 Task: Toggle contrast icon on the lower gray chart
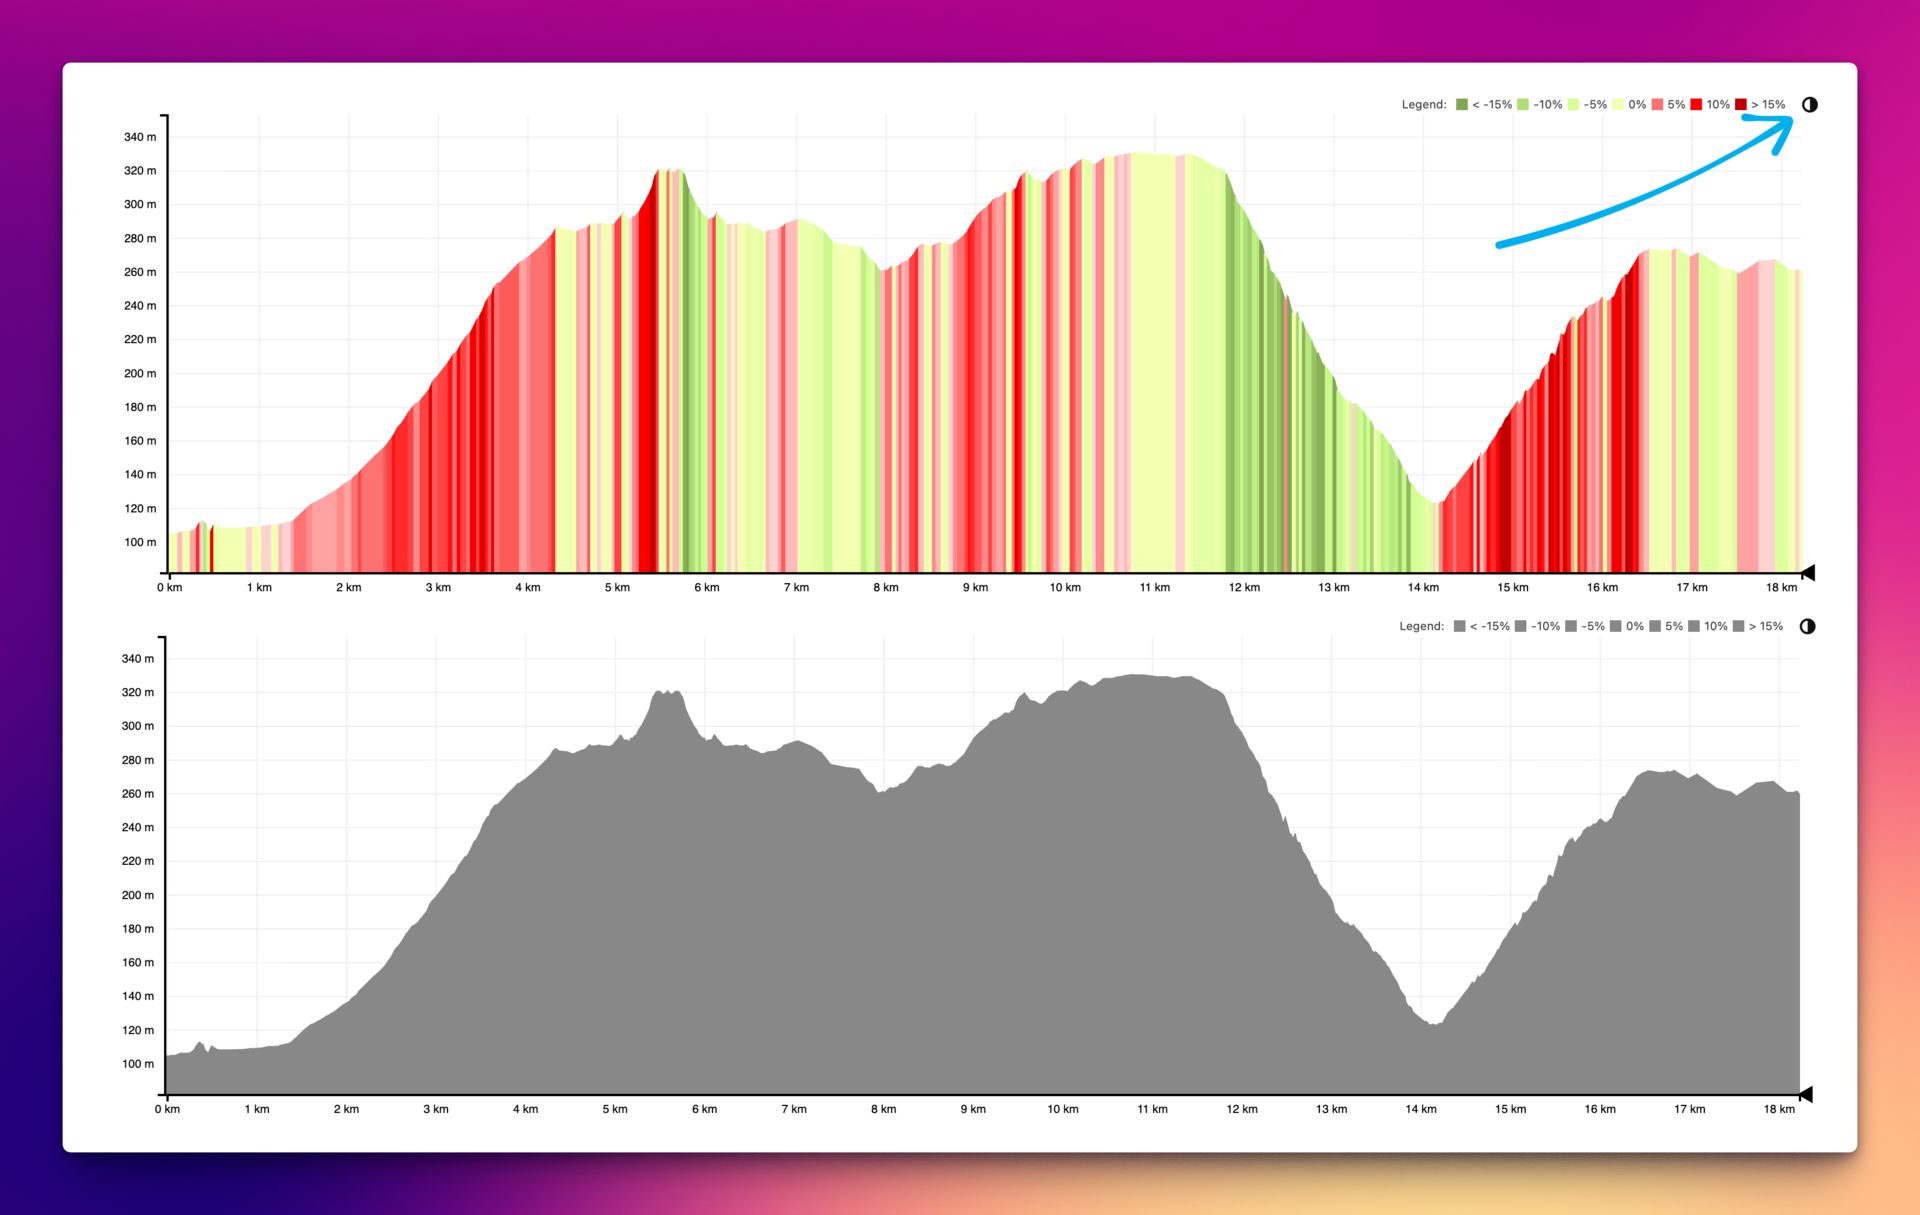(1807, 627)
